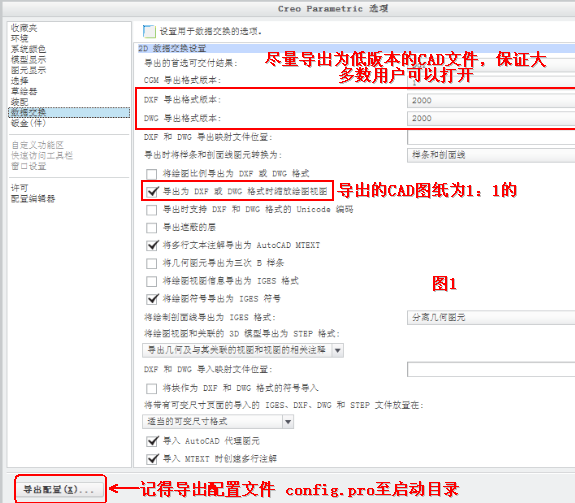Toggle 导入 MTEXT 时创建多行注解 checkbox
This screenshot has height=503, width=575.
(x=152, y=459)
